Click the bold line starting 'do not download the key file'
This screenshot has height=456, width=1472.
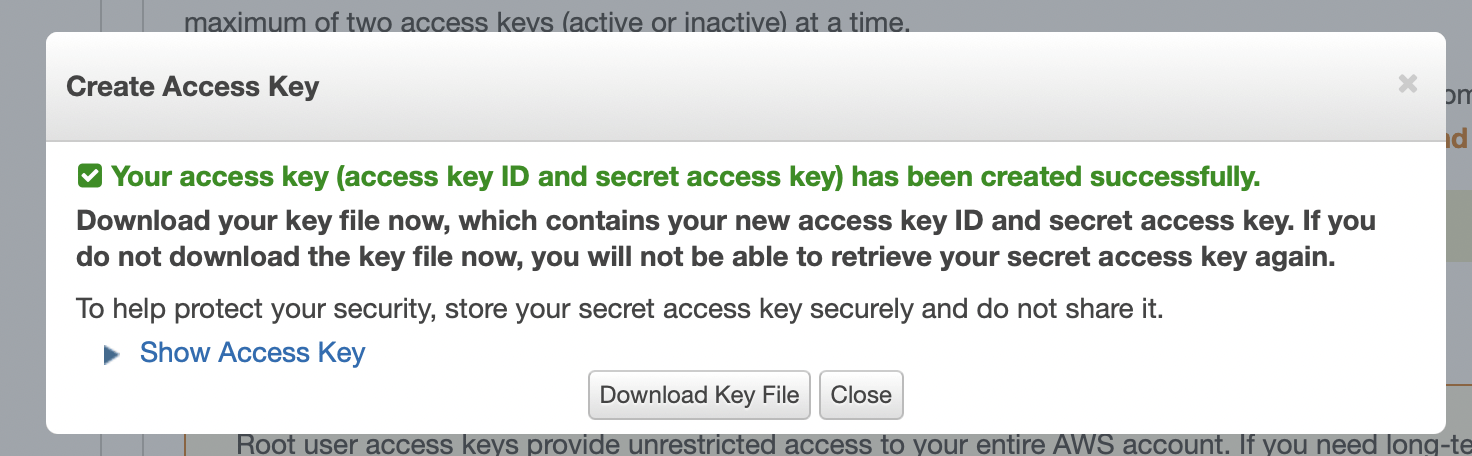pos(705,257)
